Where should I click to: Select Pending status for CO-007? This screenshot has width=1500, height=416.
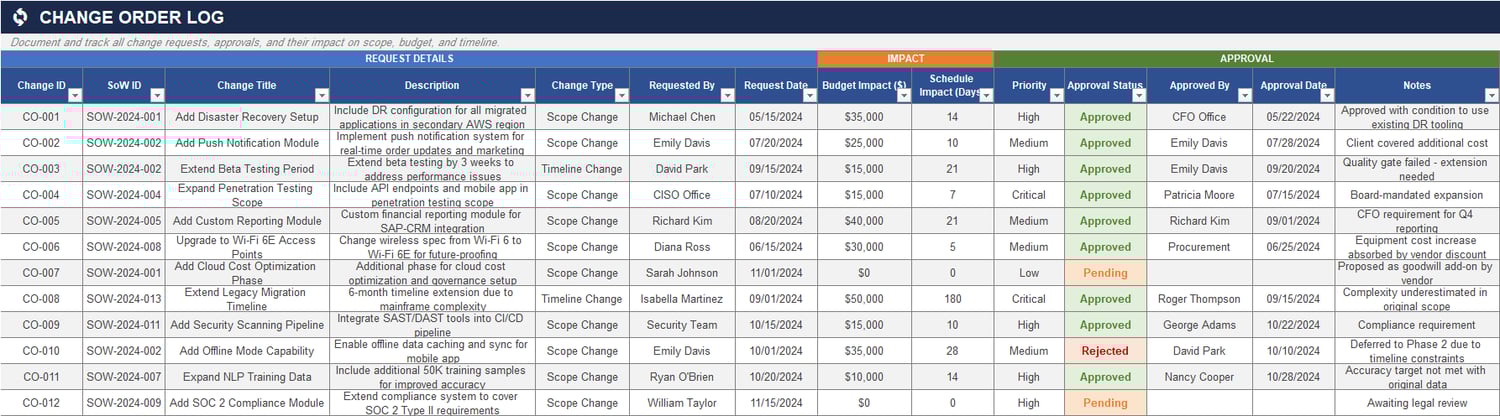click(x=1105, y=273)
